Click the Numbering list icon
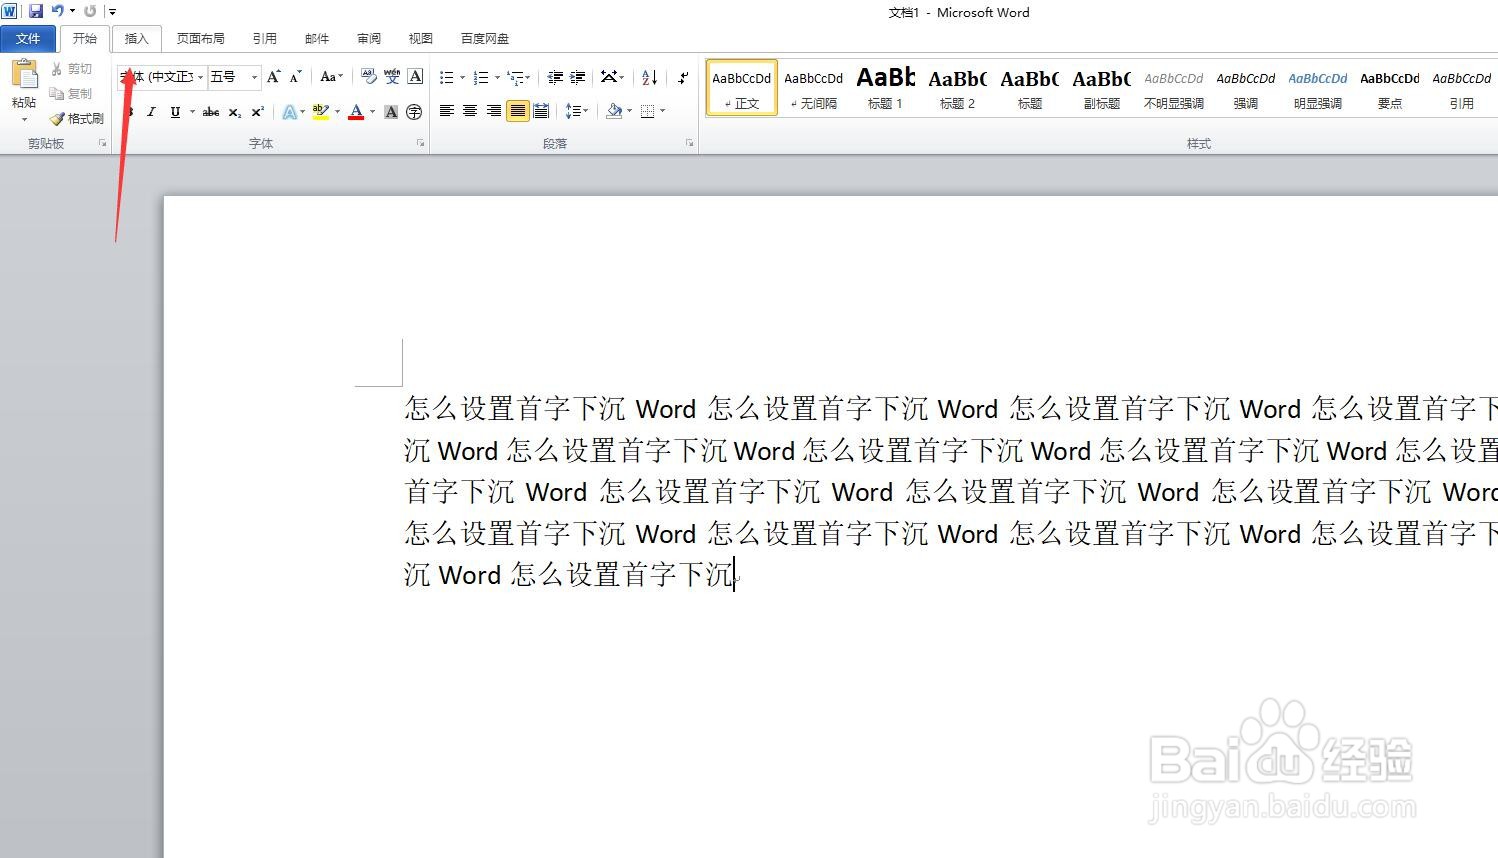The image size is (1498, 858). [x=481, y=77]
